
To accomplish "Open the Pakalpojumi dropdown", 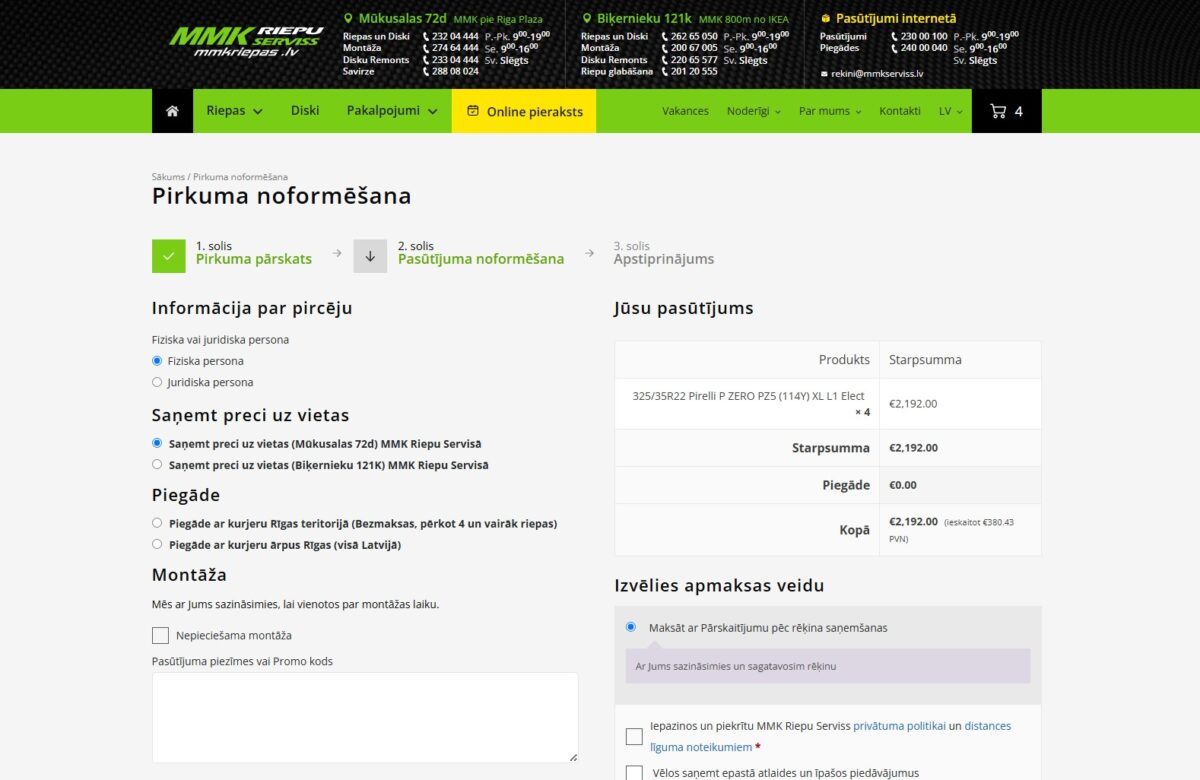I will pos(385,110).
